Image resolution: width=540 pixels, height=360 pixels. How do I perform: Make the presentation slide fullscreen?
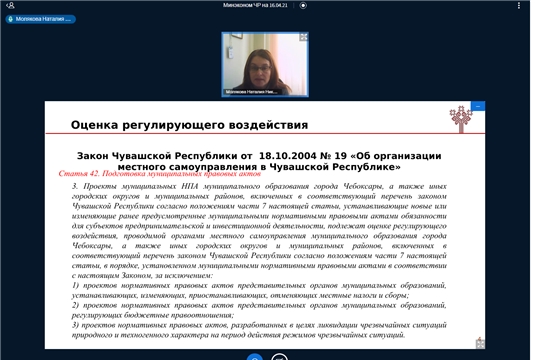pos(480,343)
